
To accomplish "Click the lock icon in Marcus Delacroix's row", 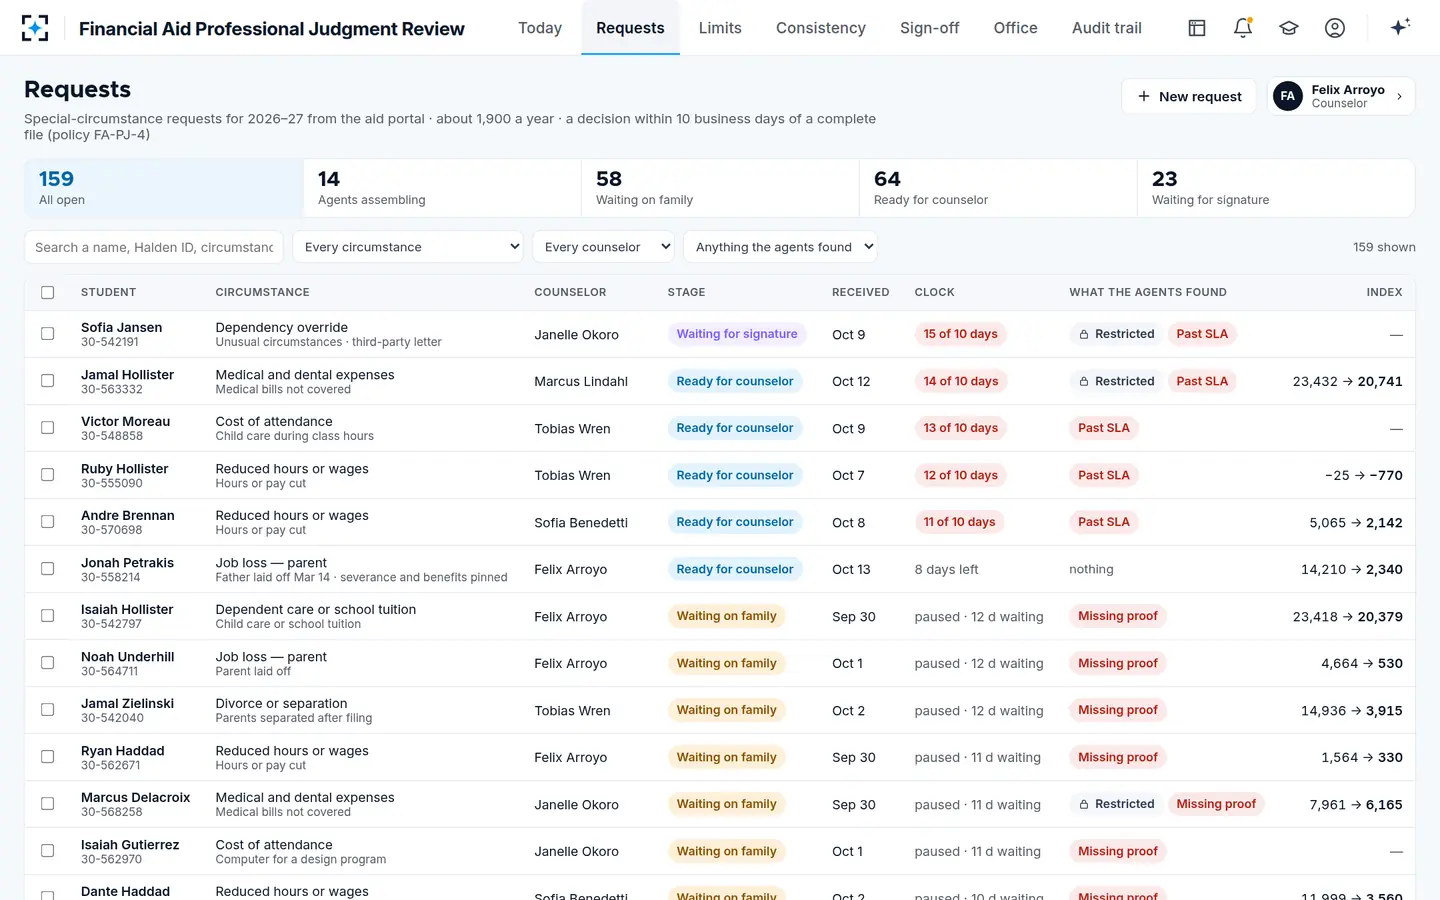I will coord(1084,804).
